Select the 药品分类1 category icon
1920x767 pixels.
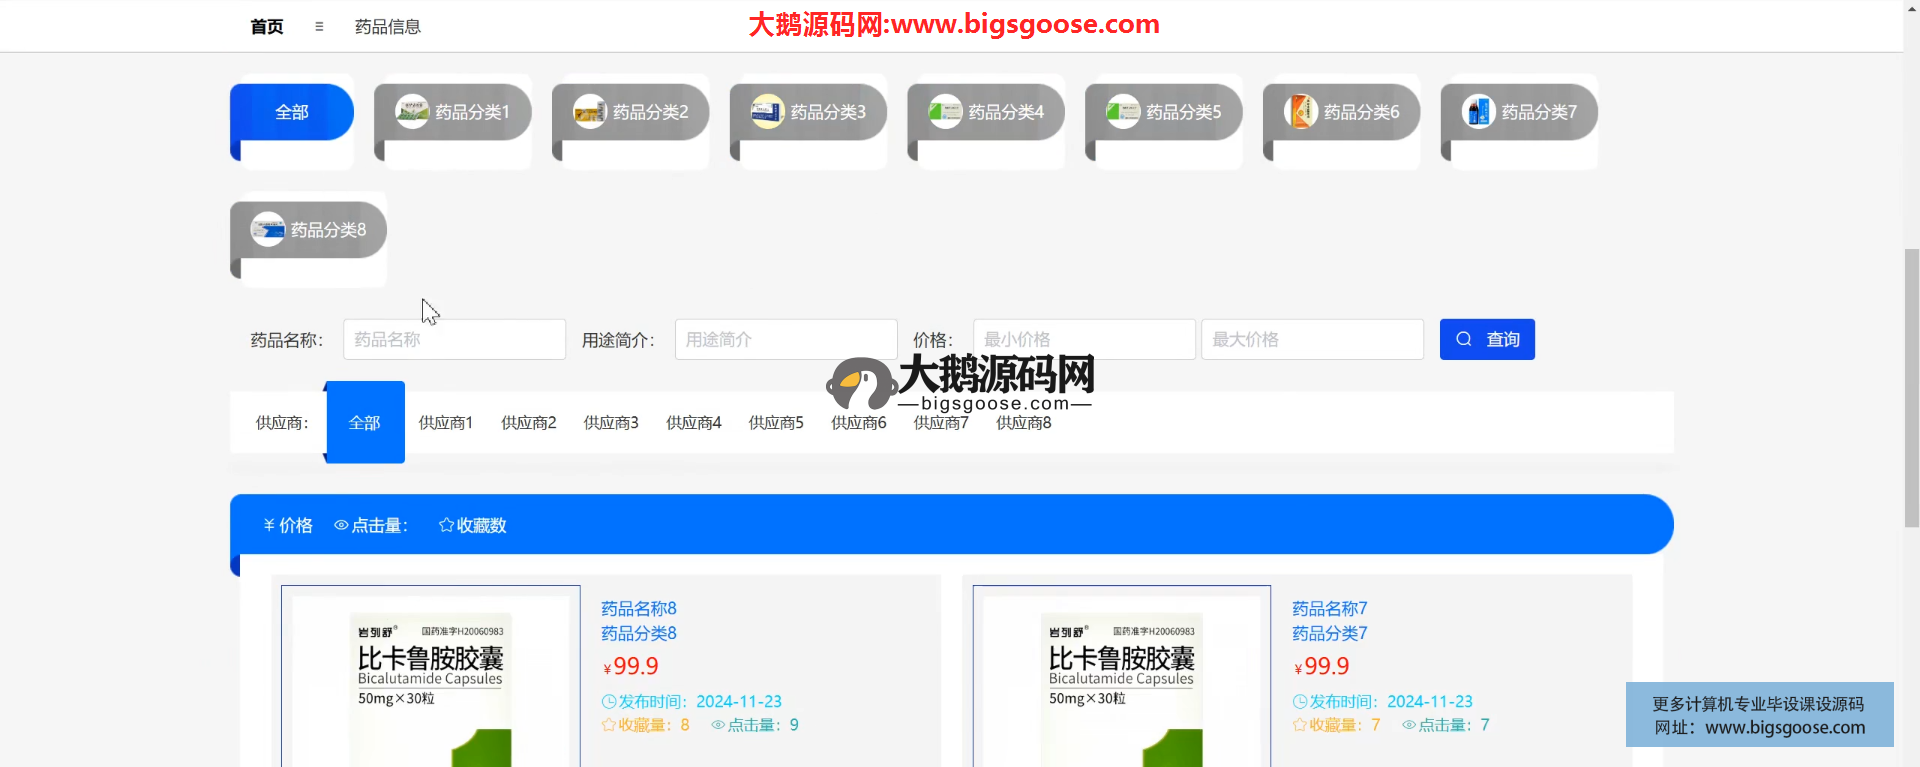pos(412,112)
